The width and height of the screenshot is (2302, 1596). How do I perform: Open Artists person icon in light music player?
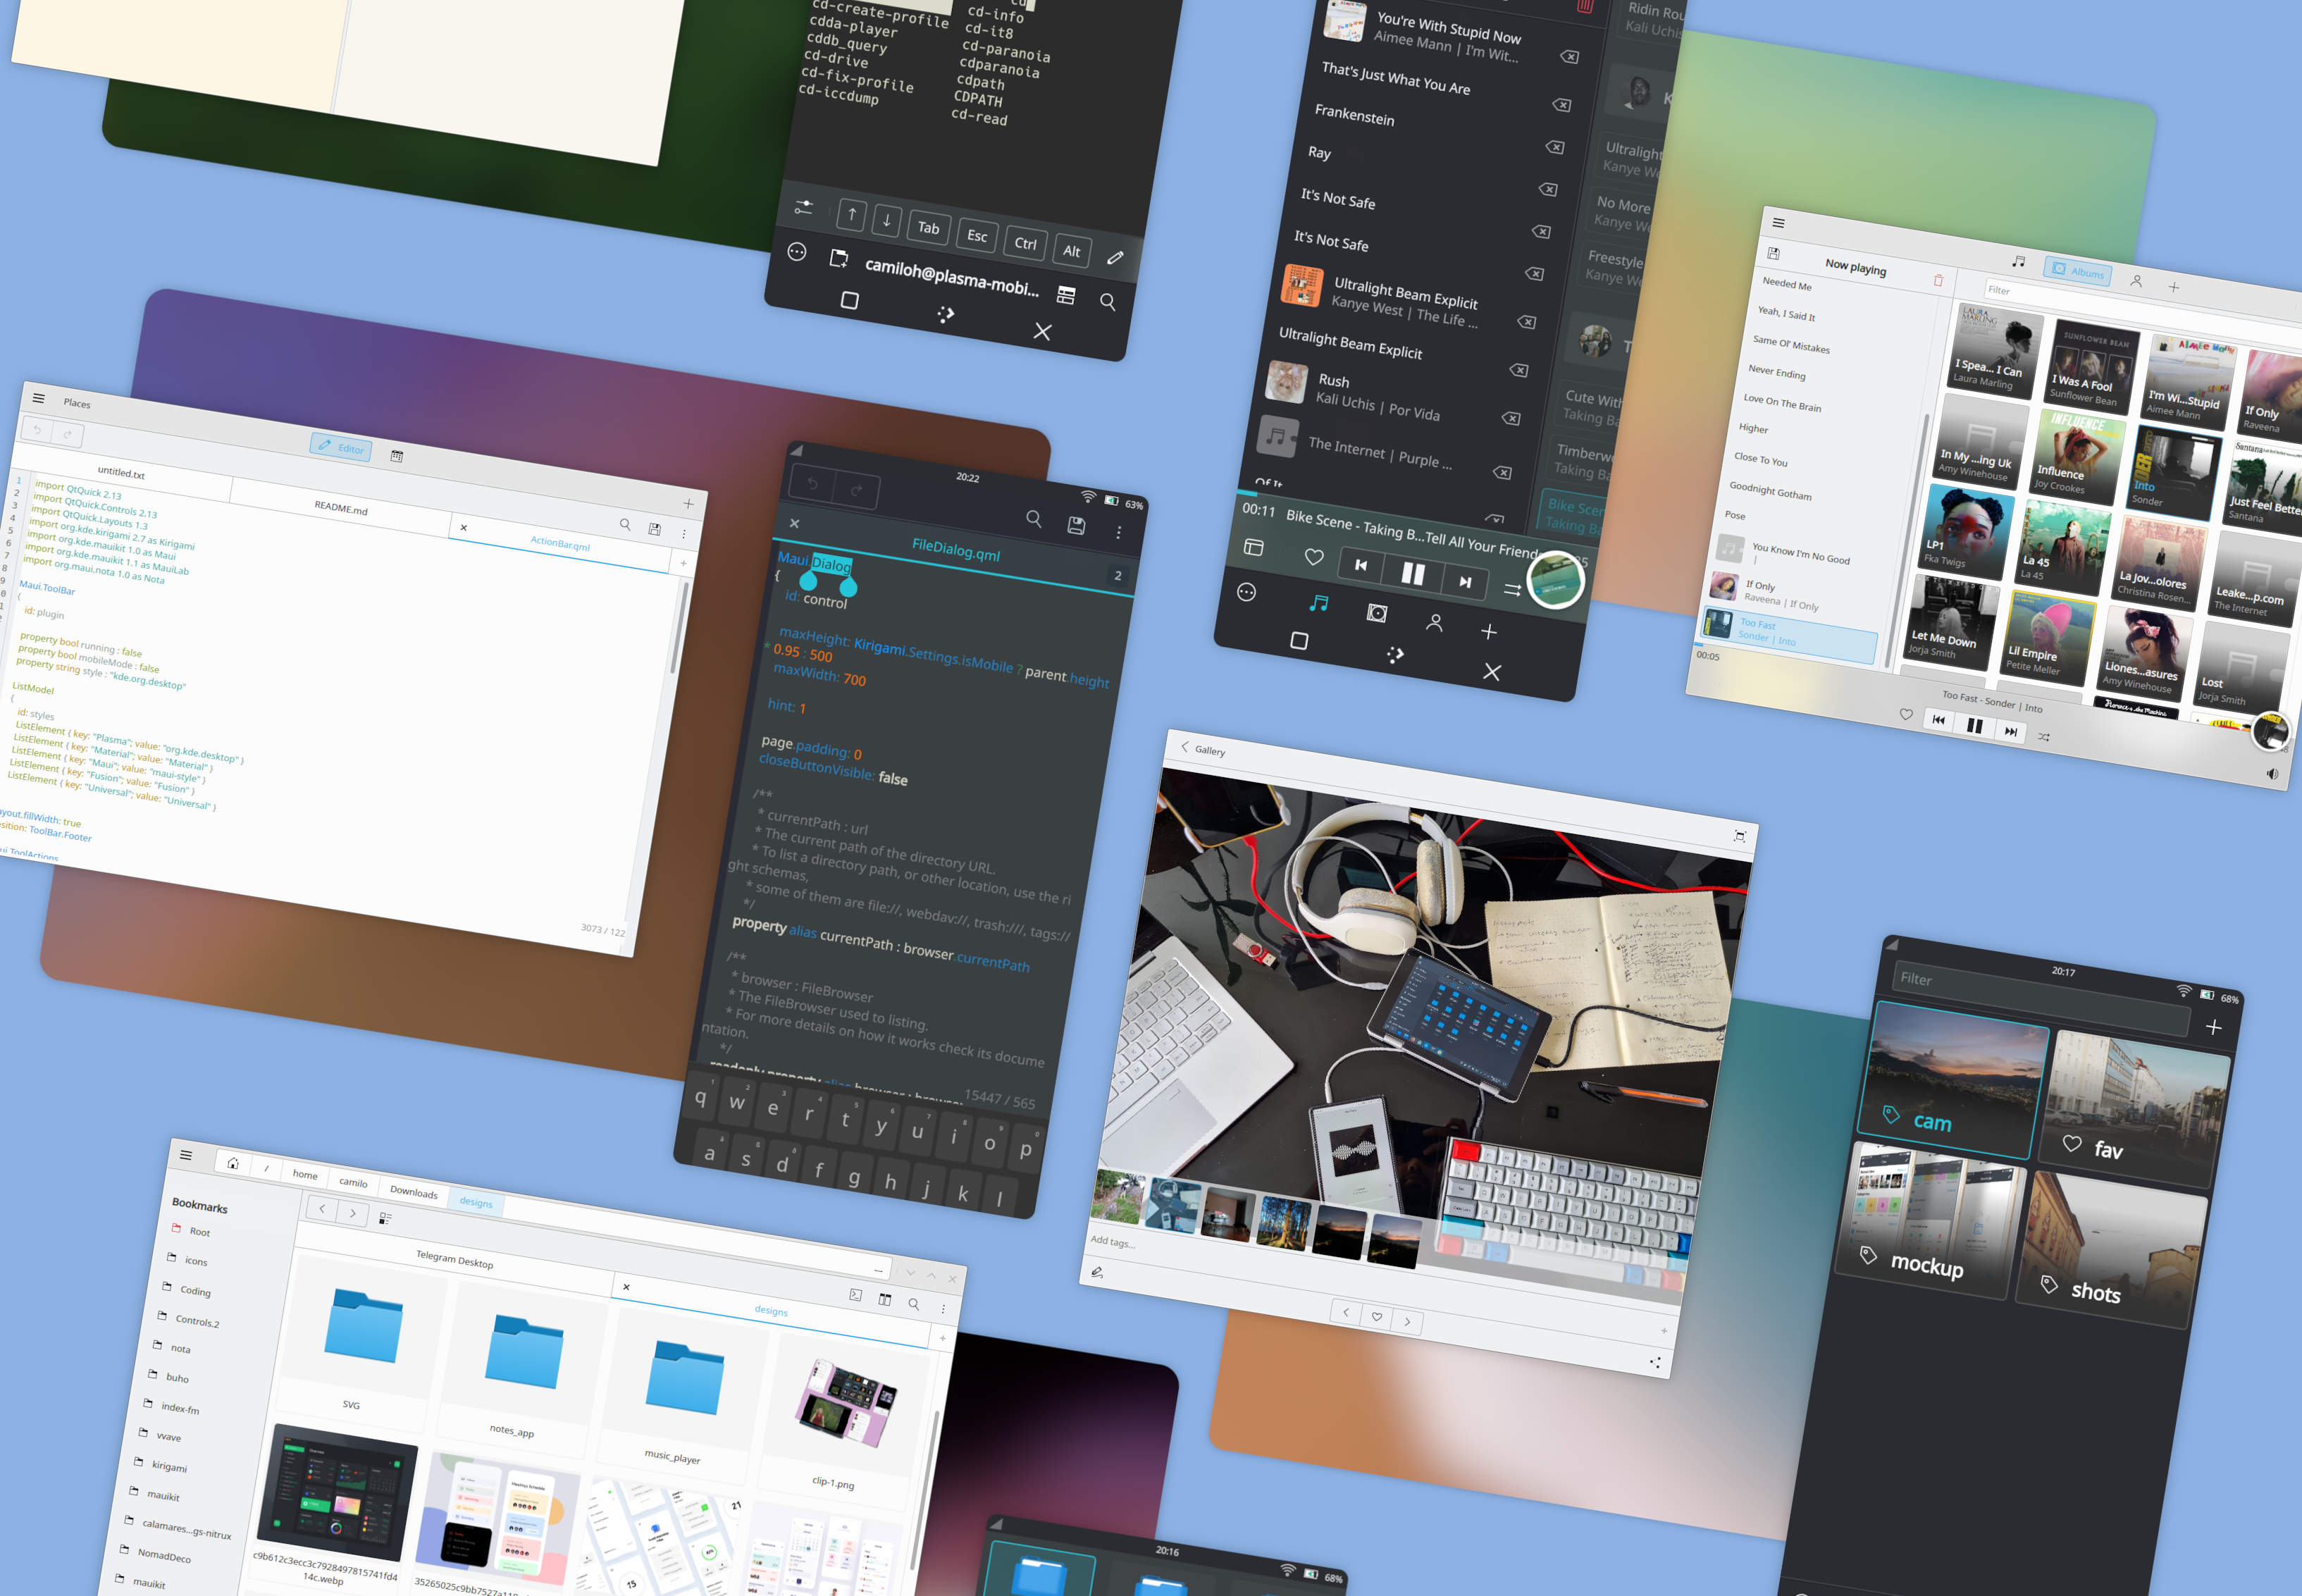pos(2135,282)
